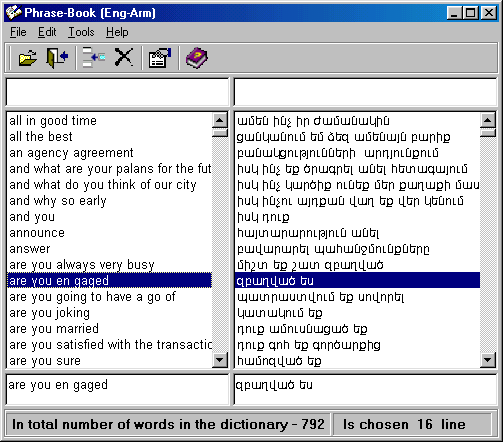Click the top-left English search field
Screen dimensions: 503x442
pos(117,92)
